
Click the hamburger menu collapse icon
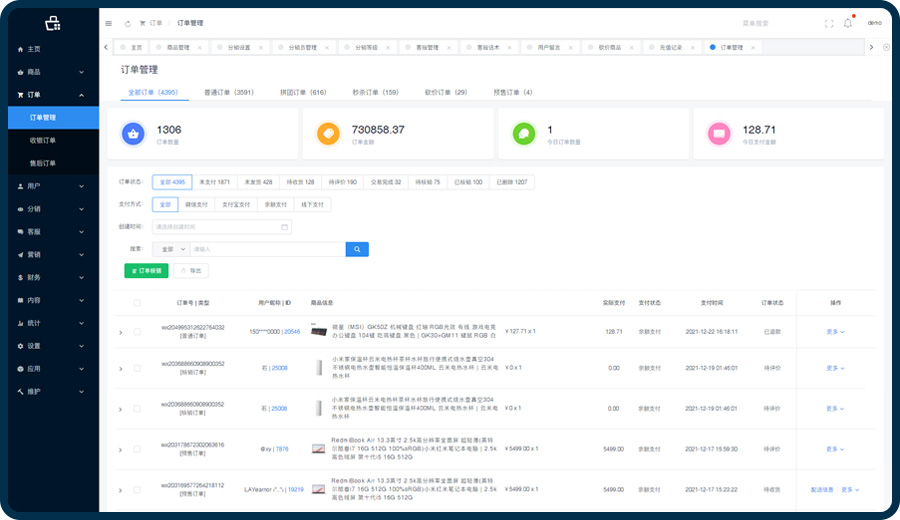click(x=109, y=23)
